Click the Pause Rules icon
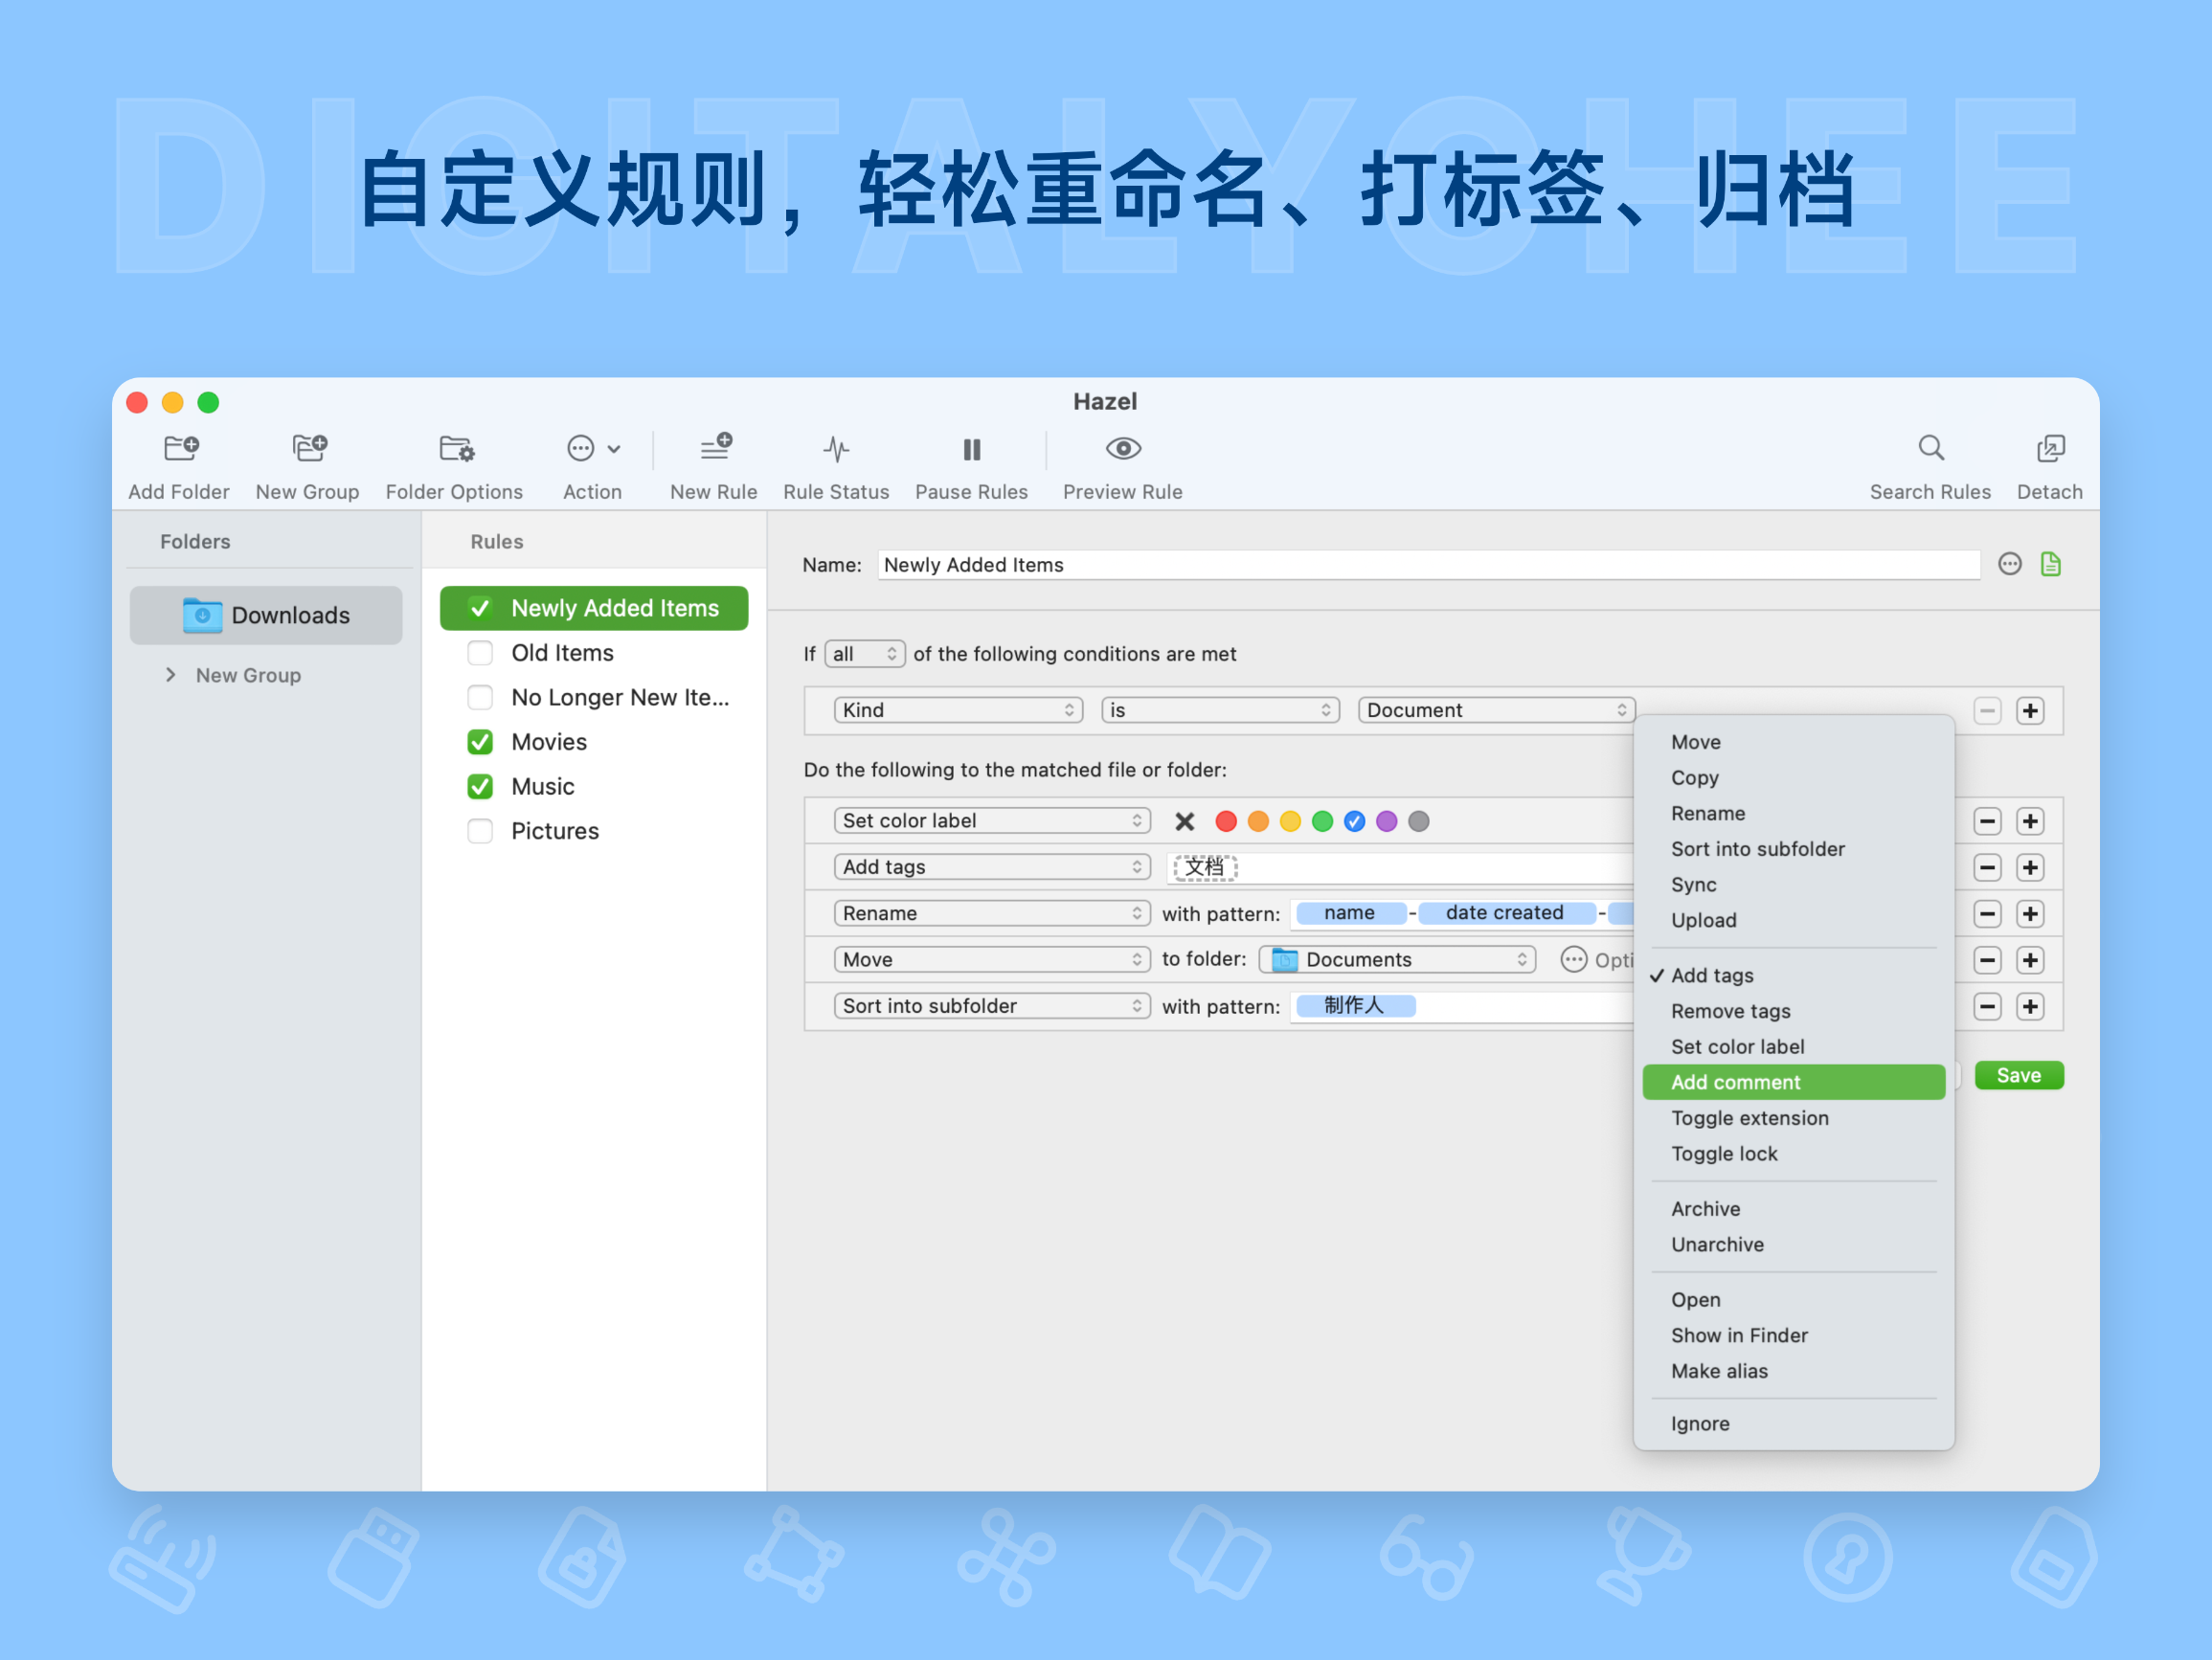2212x1660 pixels. tap(970, 448)
